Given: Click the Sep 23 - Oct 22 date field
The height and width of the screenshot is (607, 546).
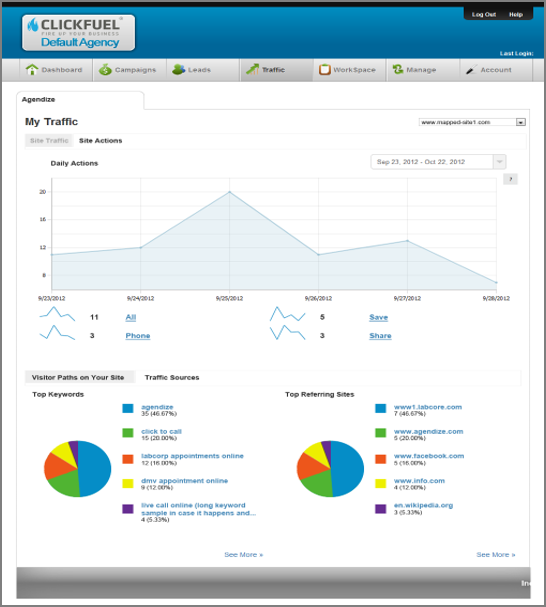Looking at the screenshot, I should [x=432, y=162].
